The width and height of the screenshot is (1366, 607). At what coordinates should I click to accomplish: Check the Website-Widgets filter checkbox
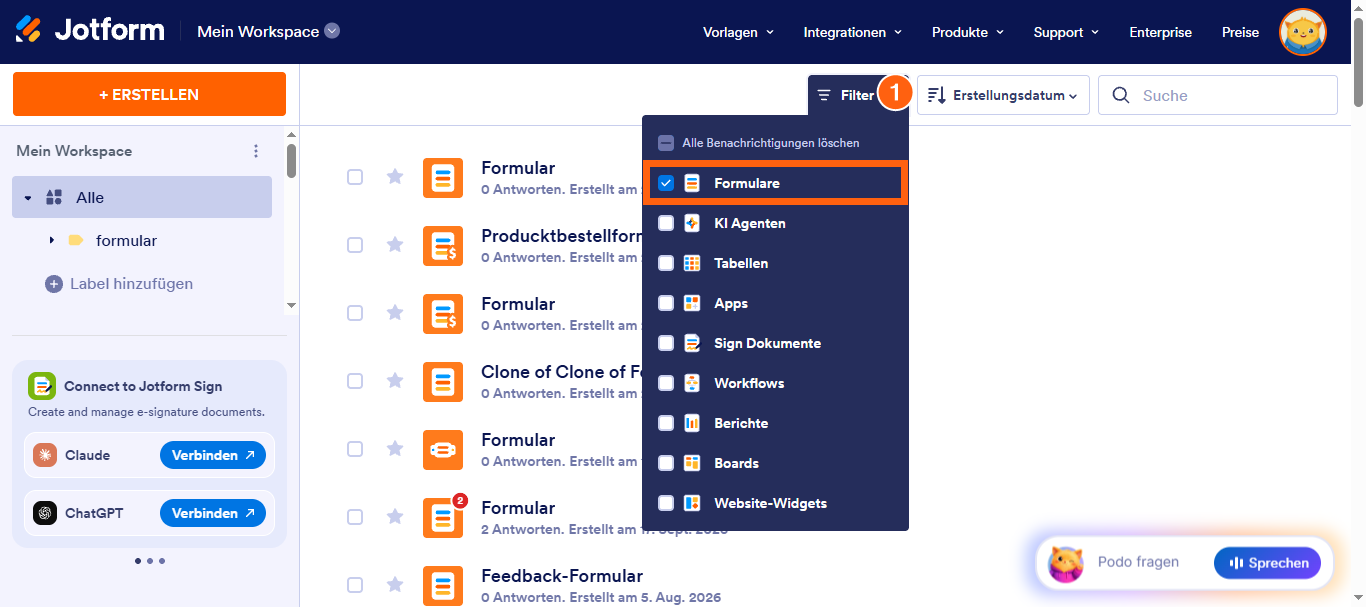tap(666, 503)
